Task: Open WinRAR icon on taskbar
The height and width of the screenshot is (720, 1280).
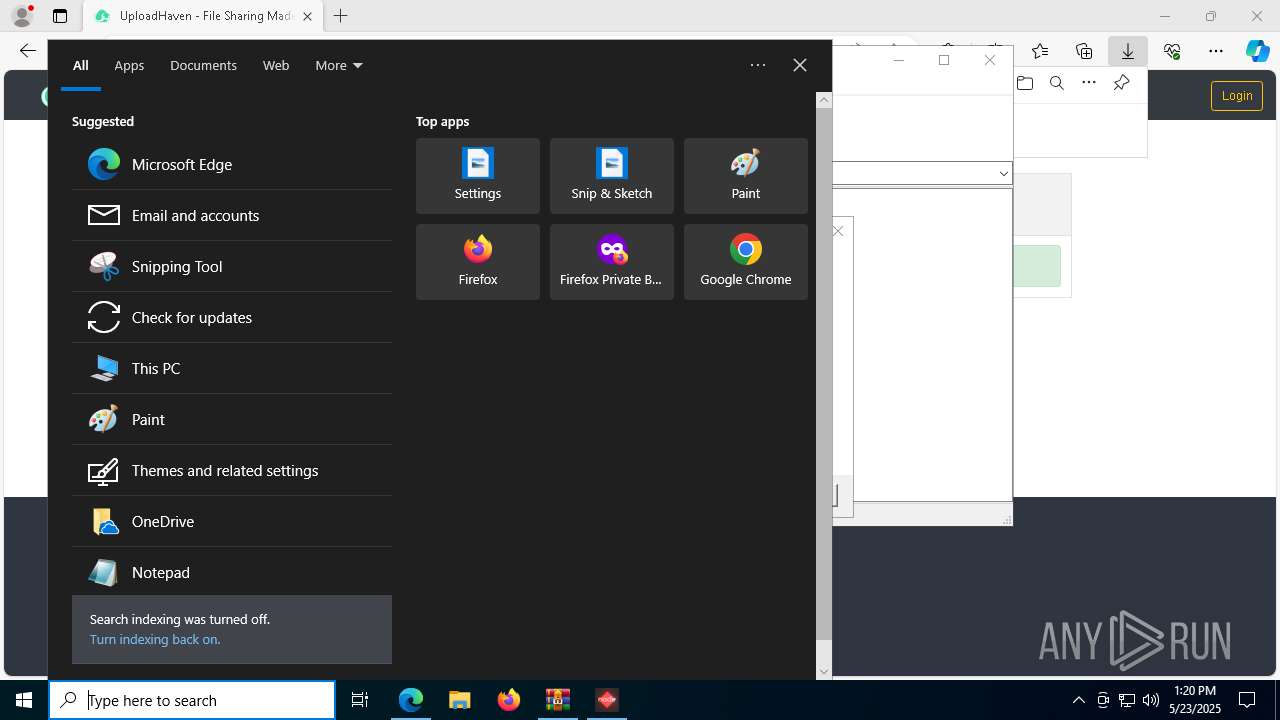Action: coord(558,700)
